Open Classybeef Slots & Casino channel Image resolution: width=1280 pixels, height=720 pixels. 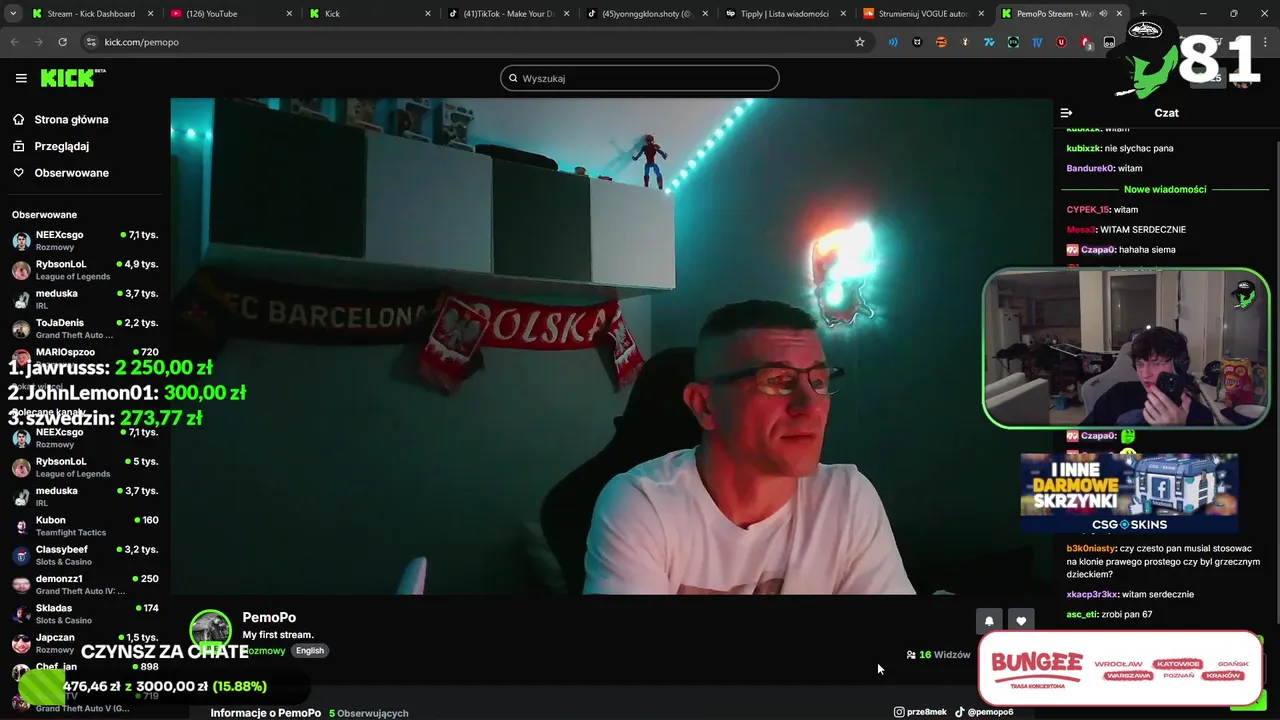coord(85,555)
